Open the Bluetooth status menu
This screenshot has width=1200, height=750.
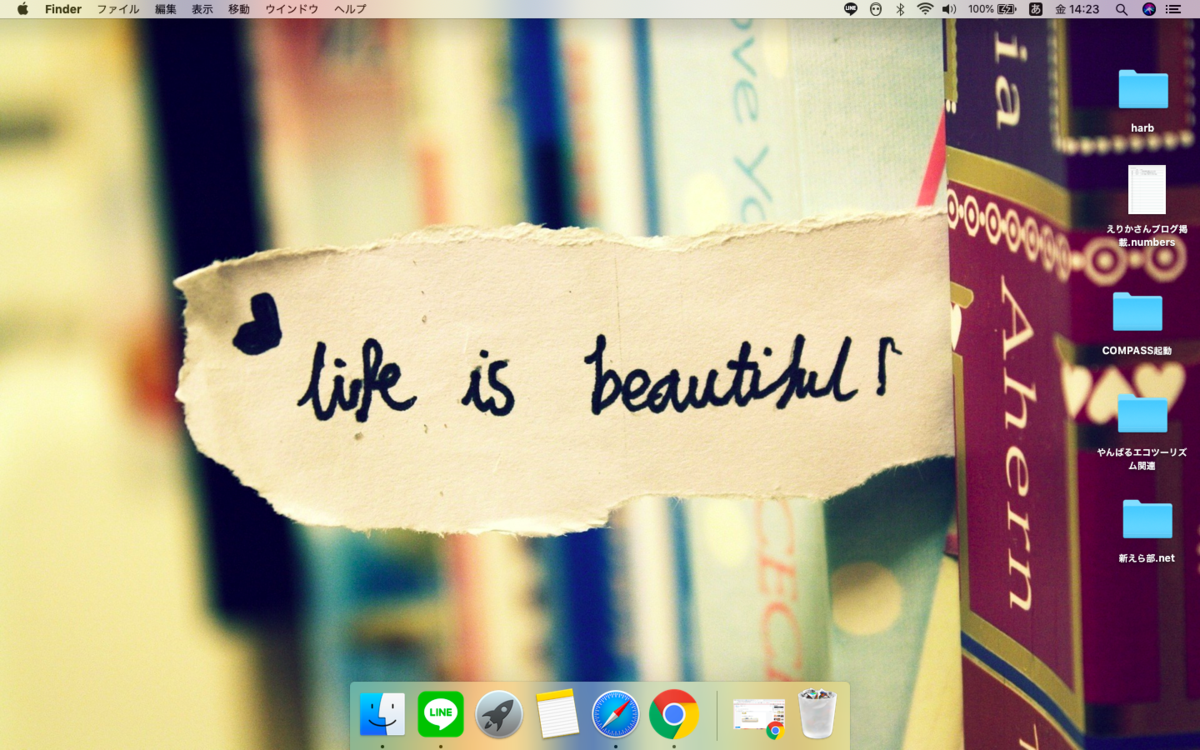900,9
